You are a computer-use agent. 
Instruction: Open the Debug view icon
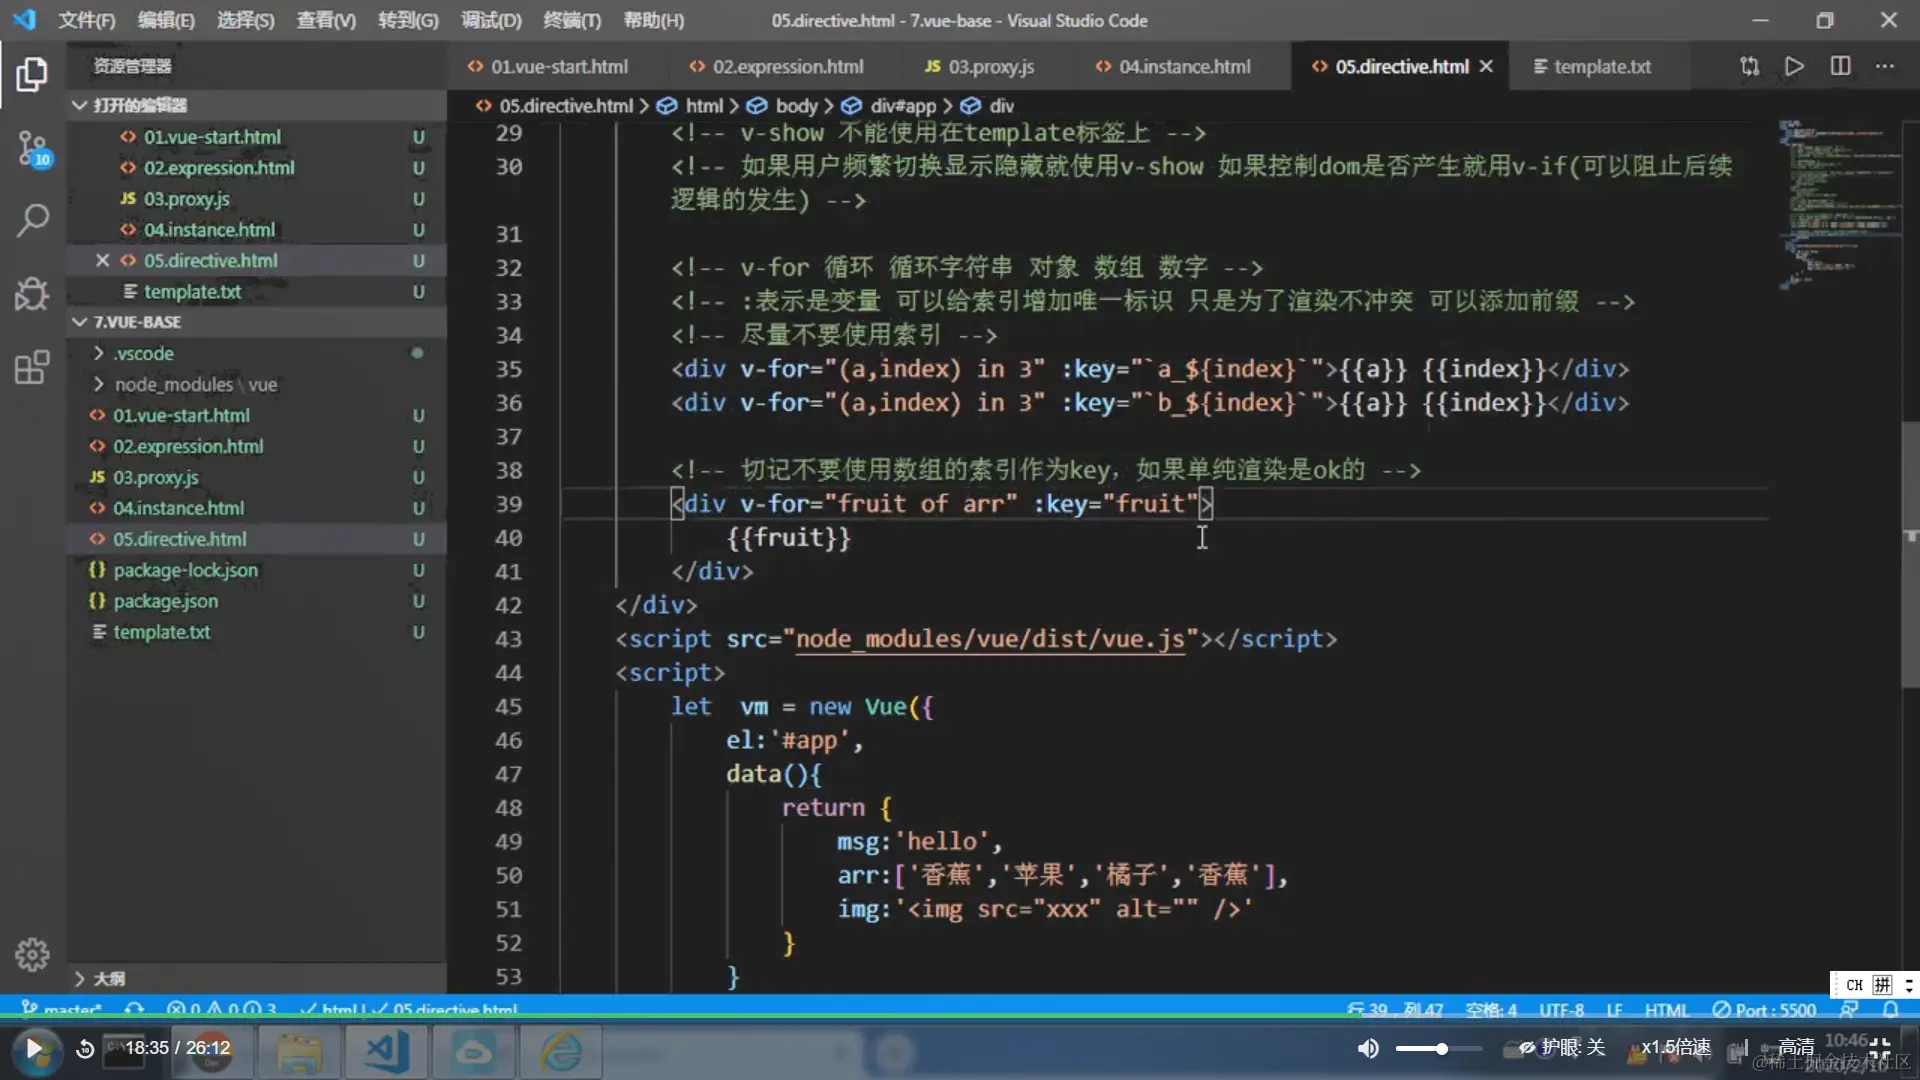[32, 294]
